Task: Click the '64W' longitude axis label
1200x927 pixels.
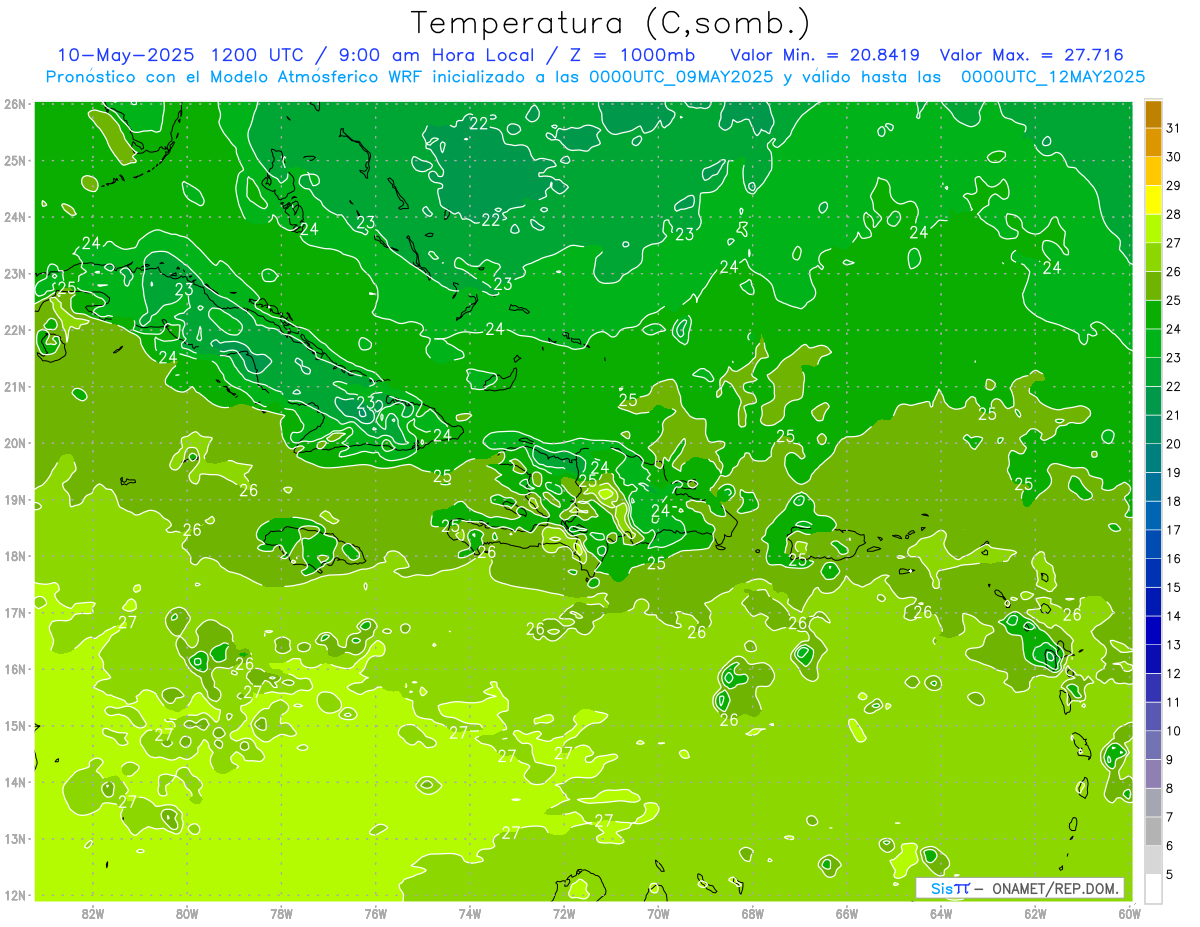Action: (941, 913)
